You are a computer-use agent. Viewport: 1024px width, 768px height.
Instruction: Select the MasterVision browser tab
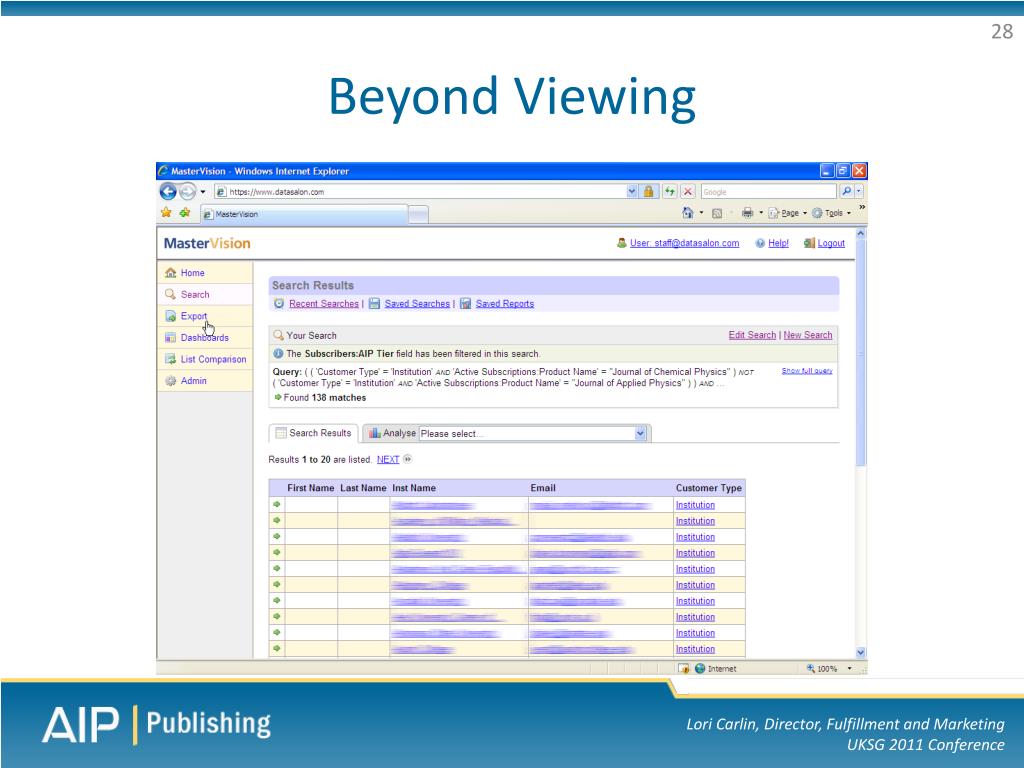coord(304,214)
